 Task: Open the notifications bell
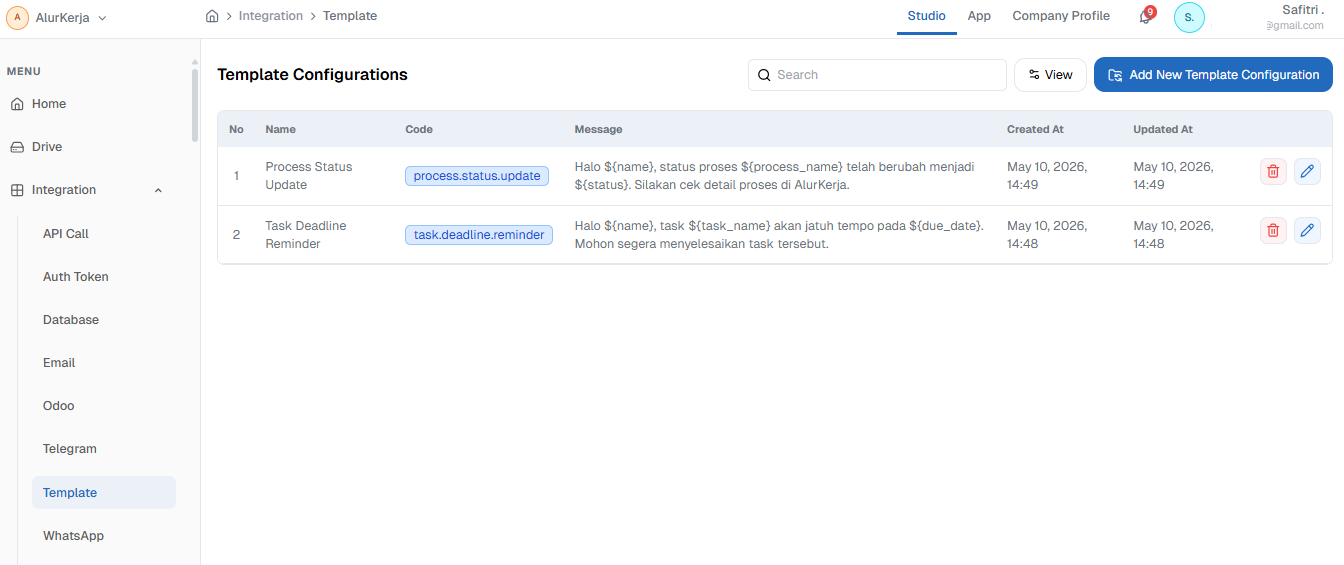1146,16
